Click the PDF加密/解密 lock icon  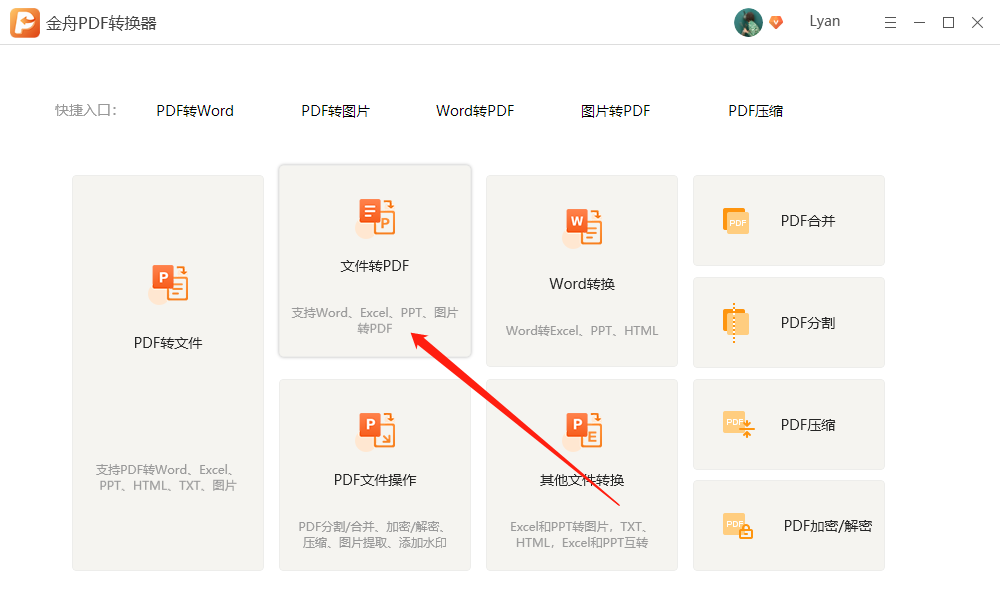point(738,526)
